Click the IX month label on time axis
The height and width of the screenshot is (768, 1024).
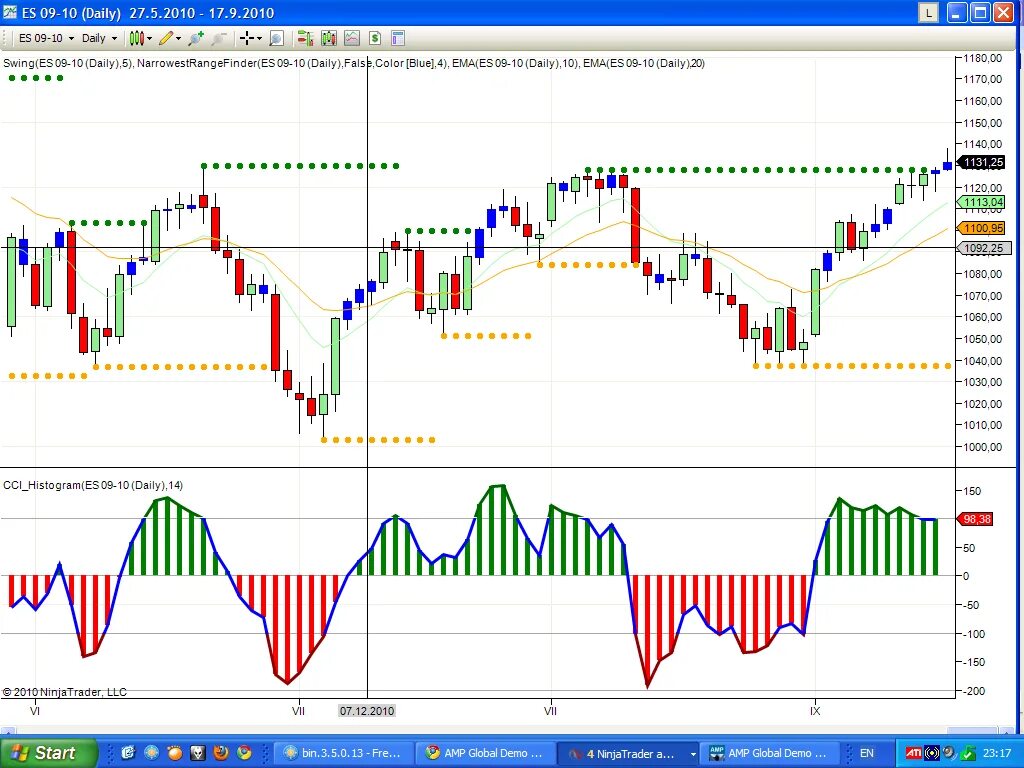click(815, 711)
